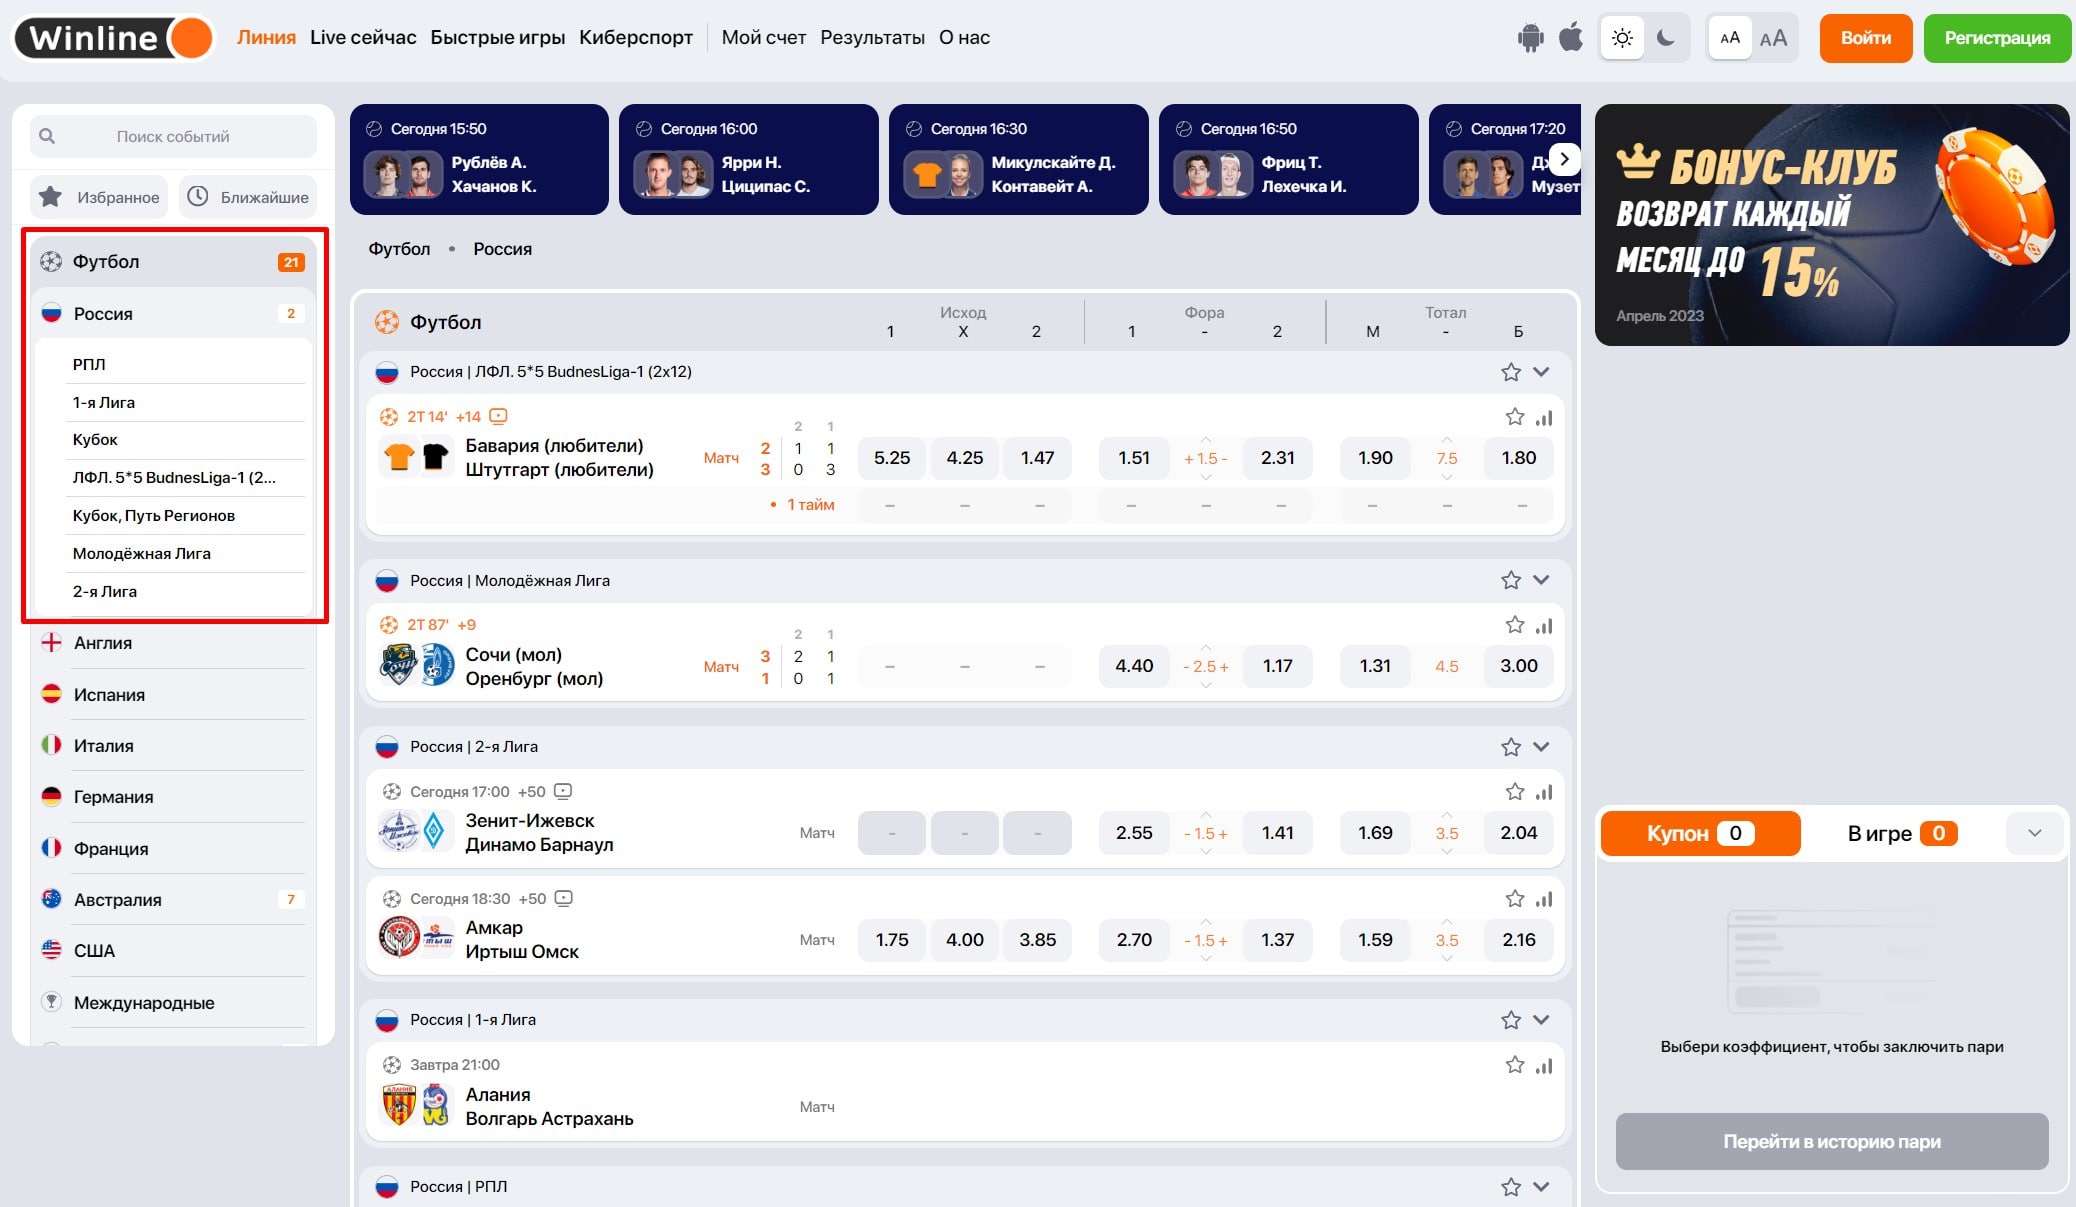The width and height of the screenshot is (2076, 1207).
Task: Click the Apple iOS app icon
Action: click(1571, 38)
